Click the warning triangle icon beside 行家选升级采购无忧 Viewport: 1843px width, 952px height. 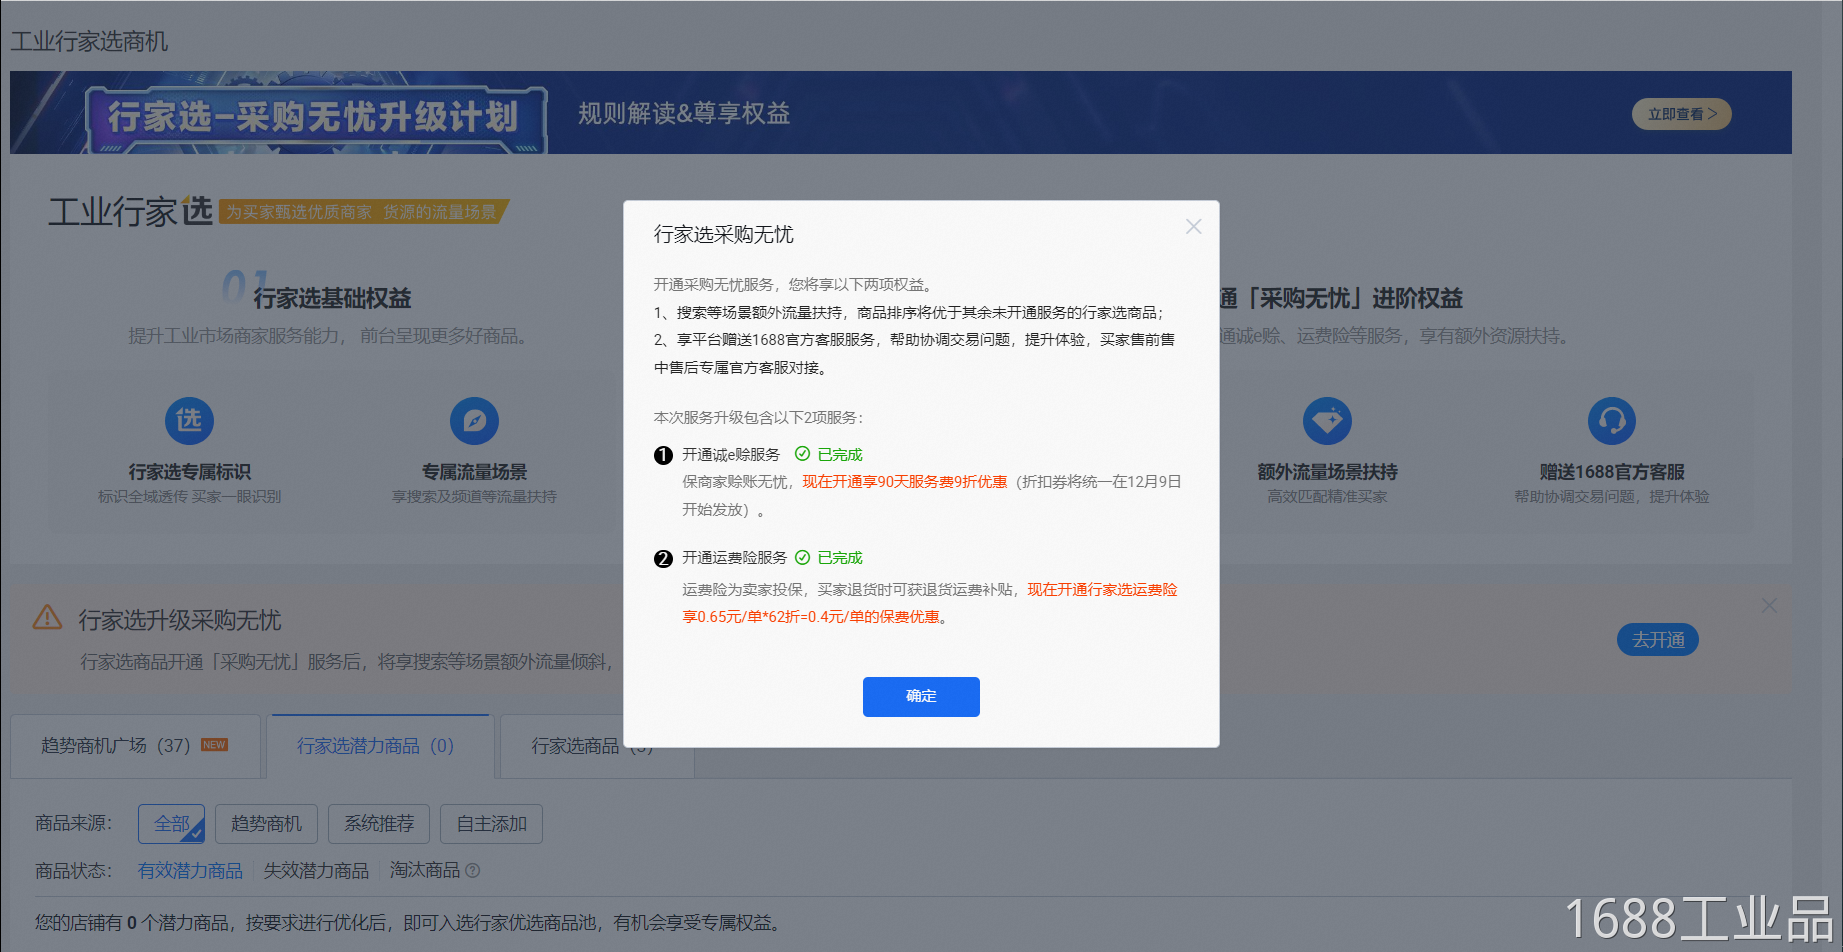[47, 618]
